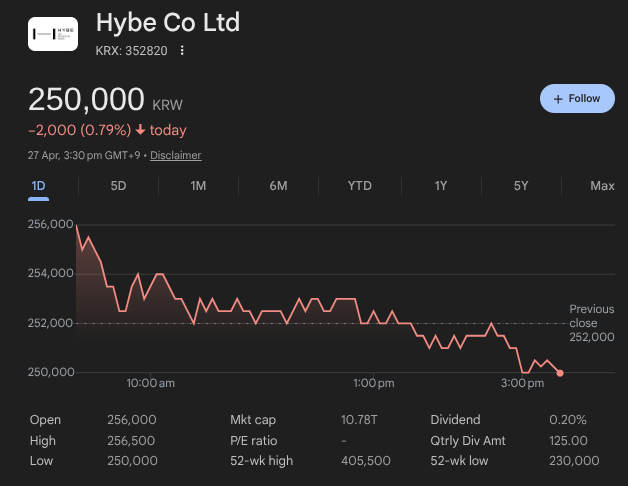Screen dimensions: 628x486
Task: Click the Previous close 252,000 label
Action: pos(592,323)
